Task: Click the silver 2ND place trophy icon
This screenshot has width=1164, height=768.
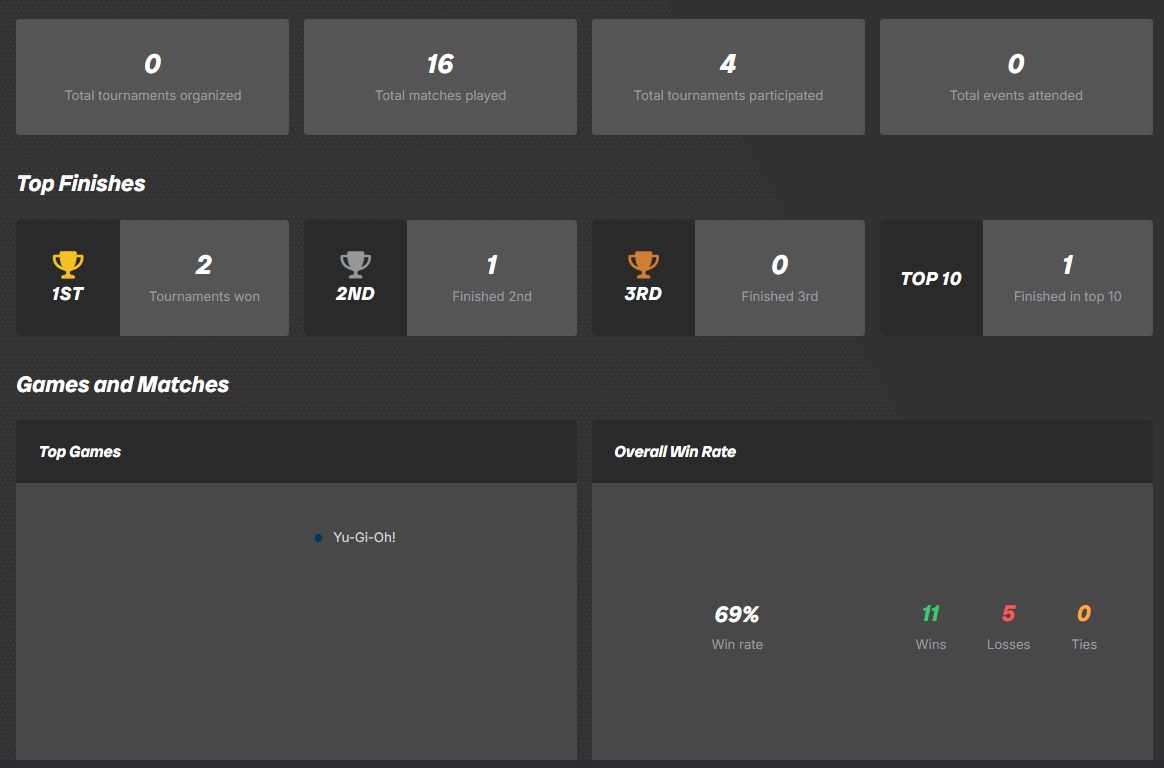Action: click(355, 264)
